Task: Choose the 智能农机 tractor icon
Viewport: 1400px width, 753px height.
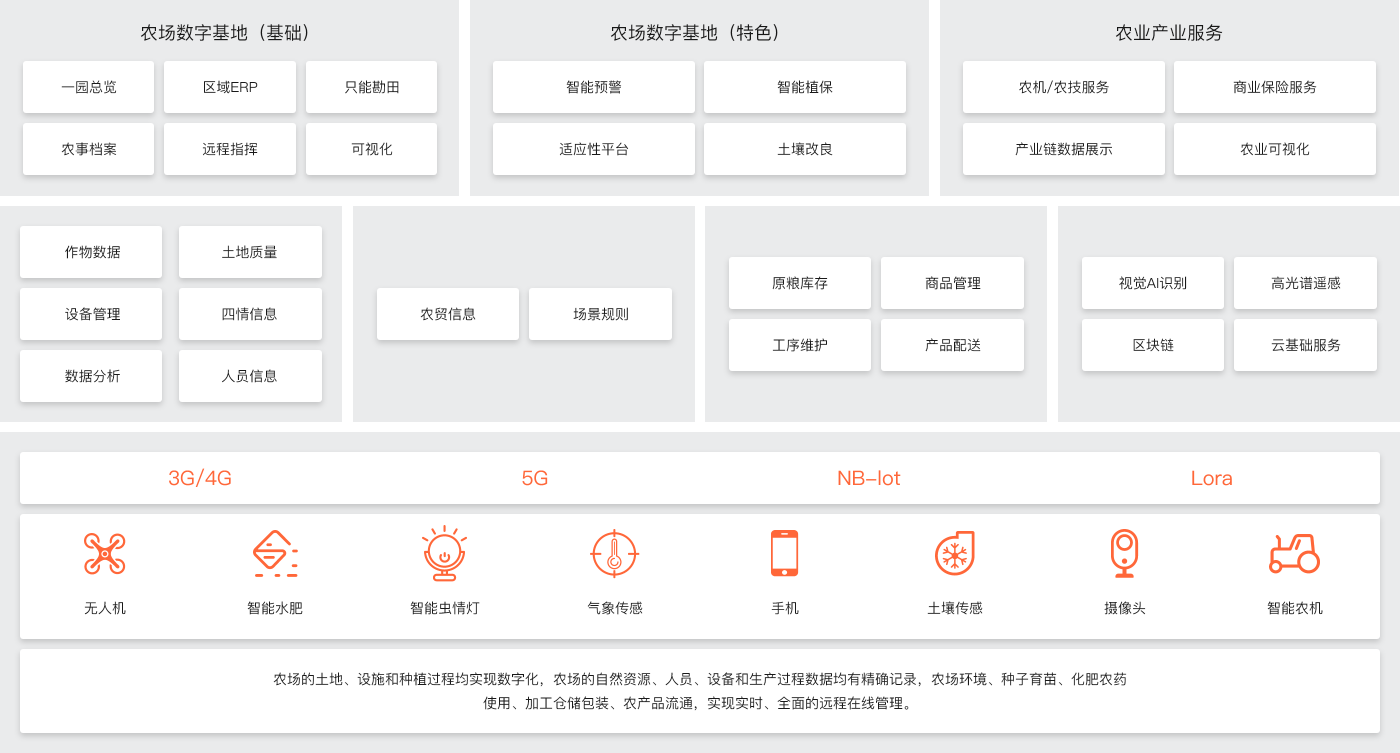Action: [1294, 553]
